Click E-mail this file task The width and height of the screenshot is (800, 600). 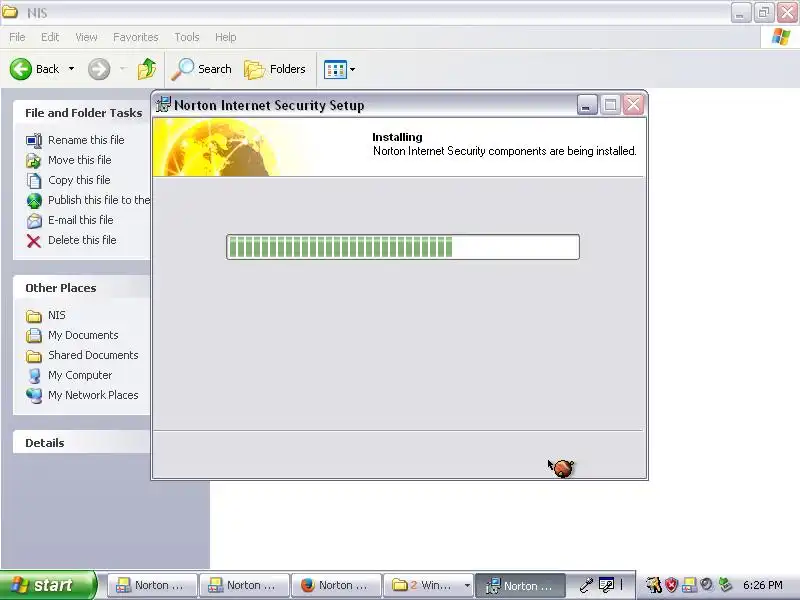click(x=81, y=220)
